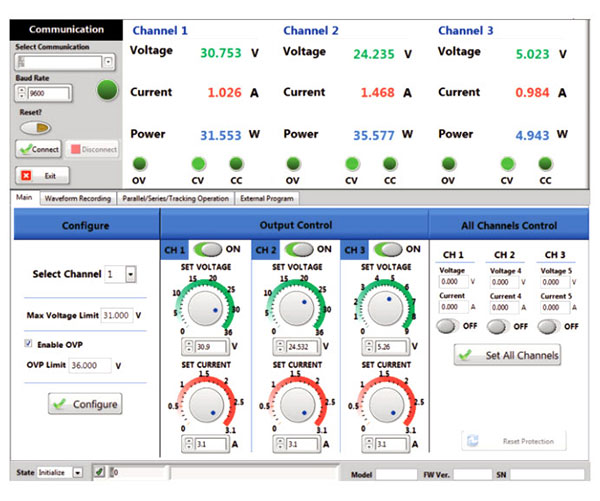
Task: Click the OVP Limit input field
Action: pos(90,366)
